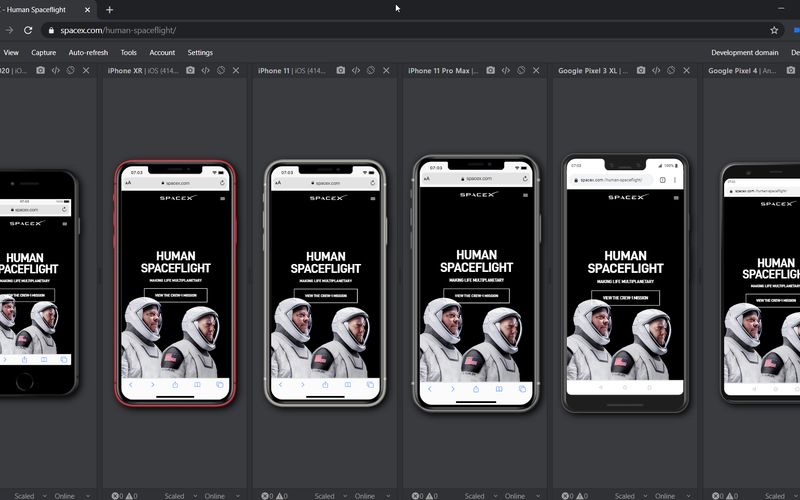Rotate the Google Pixel 3 XL device
This screenshot has width=800, height=500.
point(671,70)
